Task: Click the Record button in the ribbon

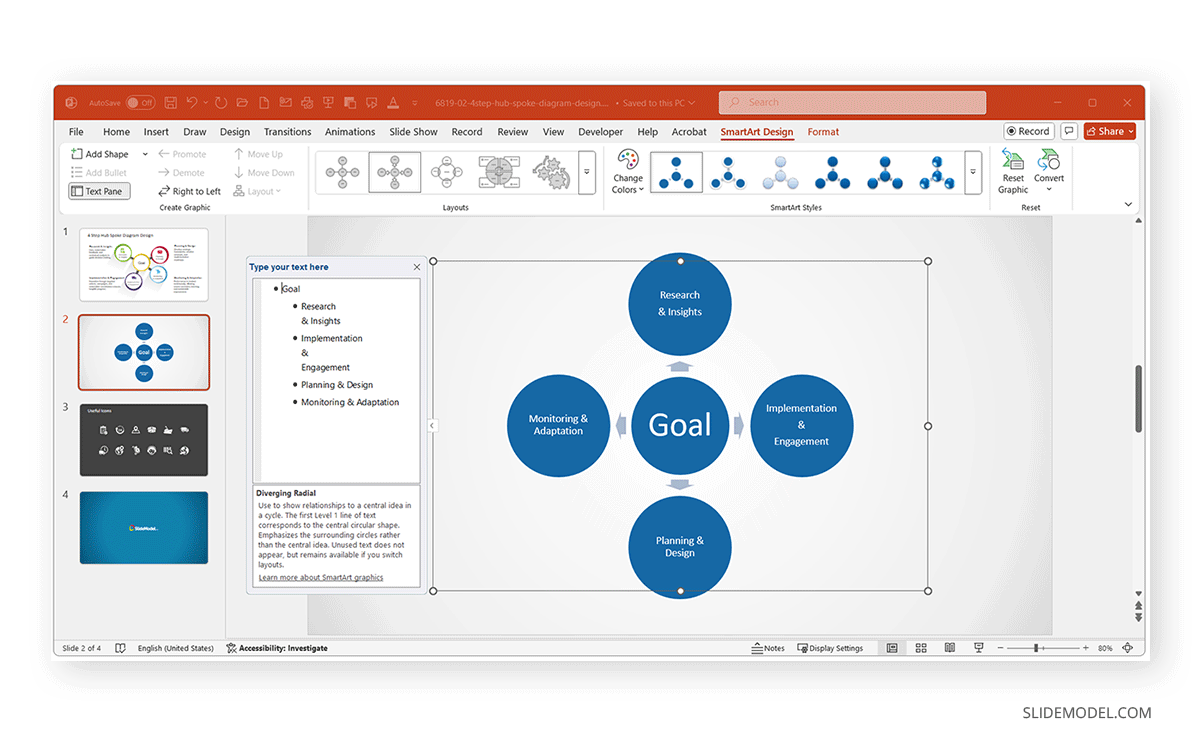Action: click(x=1028, y=131)
